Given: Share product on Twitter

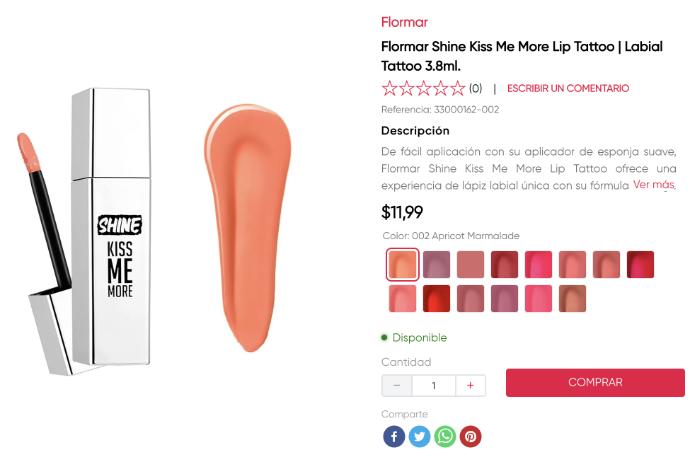Looking at the screenshot, I should pos(420,436).
